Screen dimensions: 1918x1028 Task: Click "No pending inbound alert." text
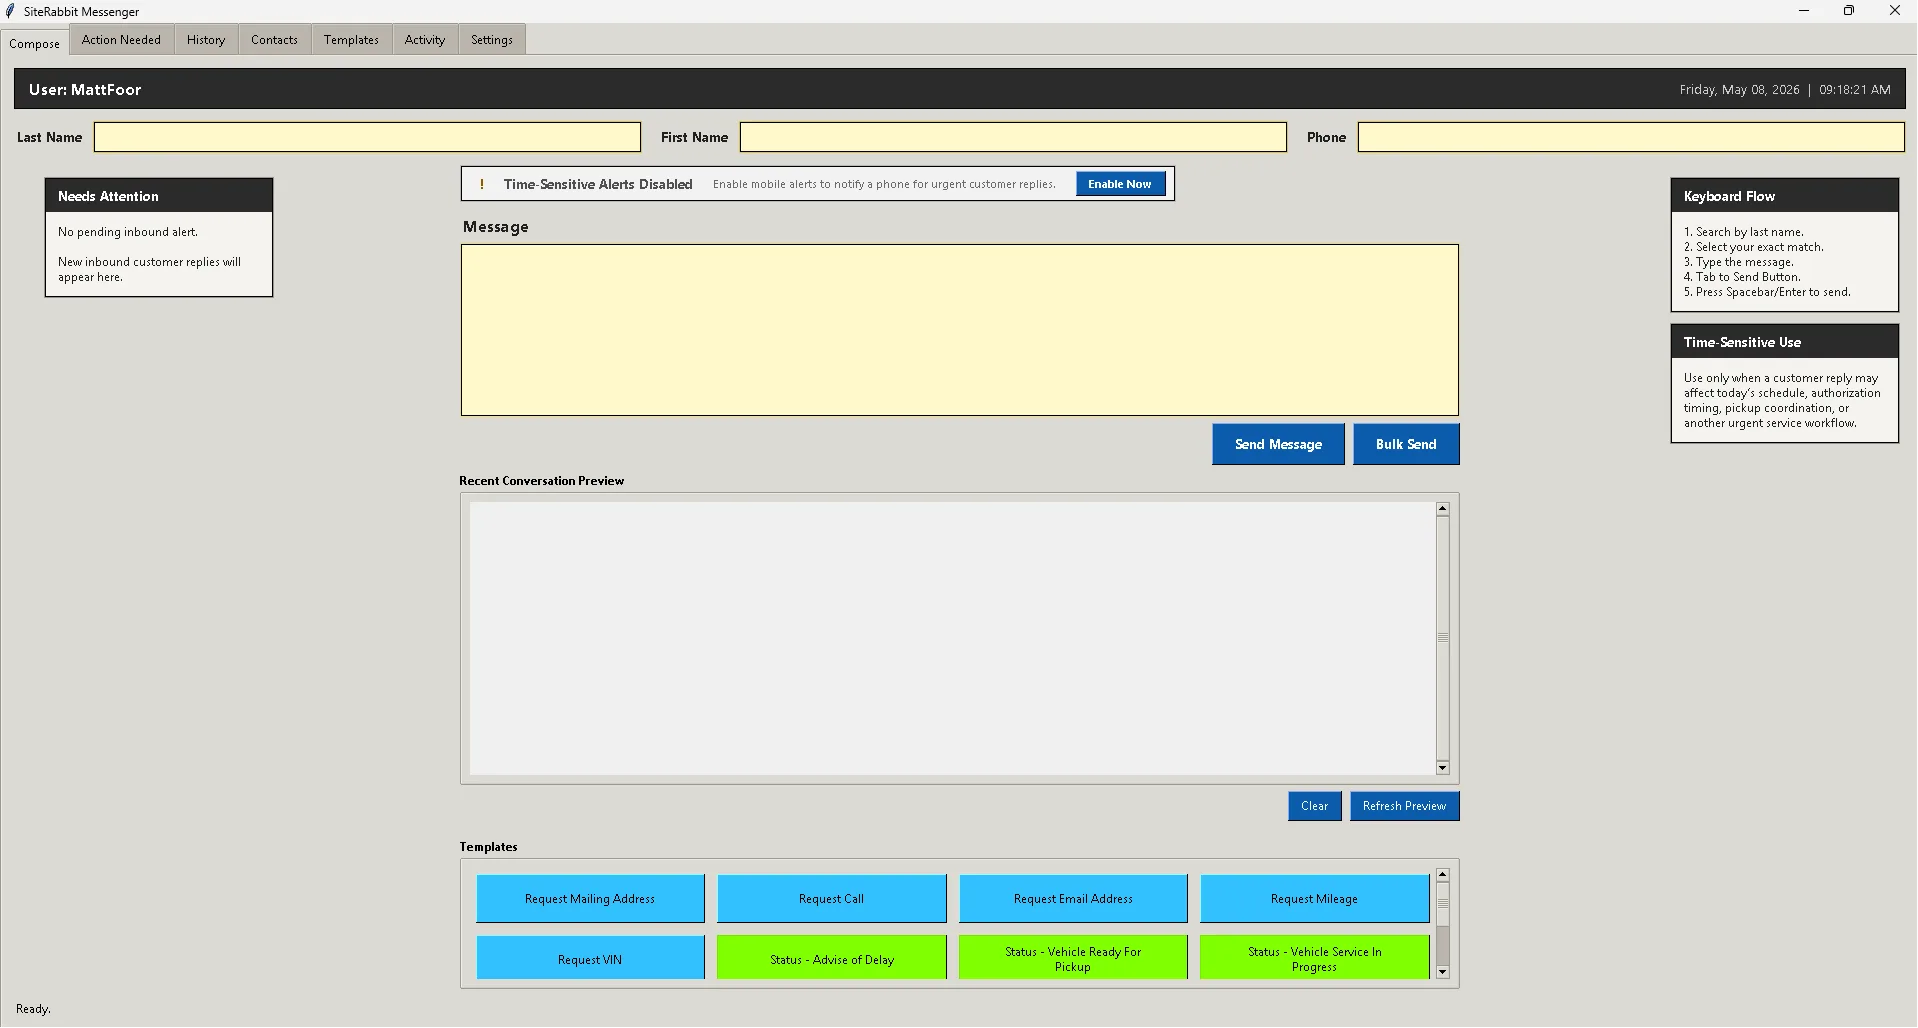[x=128, y=232]
